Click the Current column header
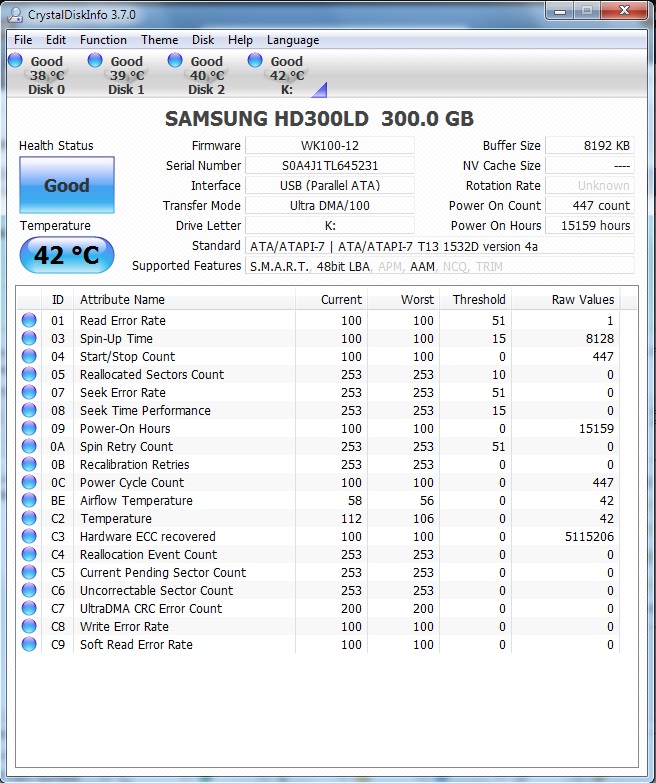This screenshot has height=783, width=656. click(x=331, y=300)
